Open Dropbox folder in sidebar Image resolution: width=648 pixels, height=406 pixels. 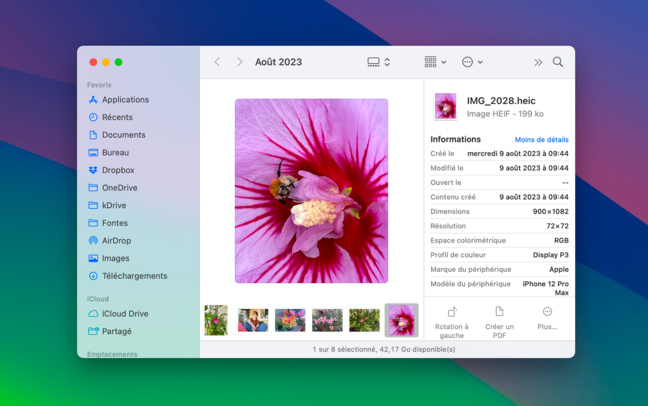click(117, 170)
